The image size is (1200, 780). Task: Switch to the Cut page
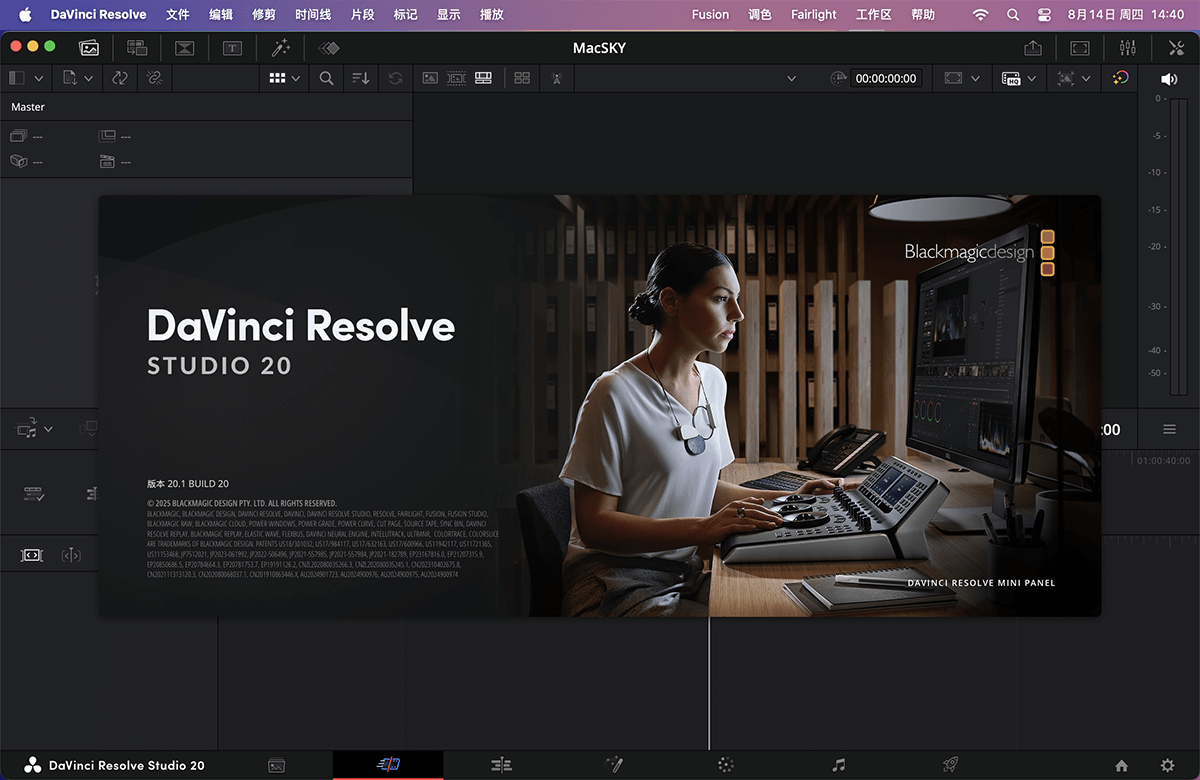388,765
